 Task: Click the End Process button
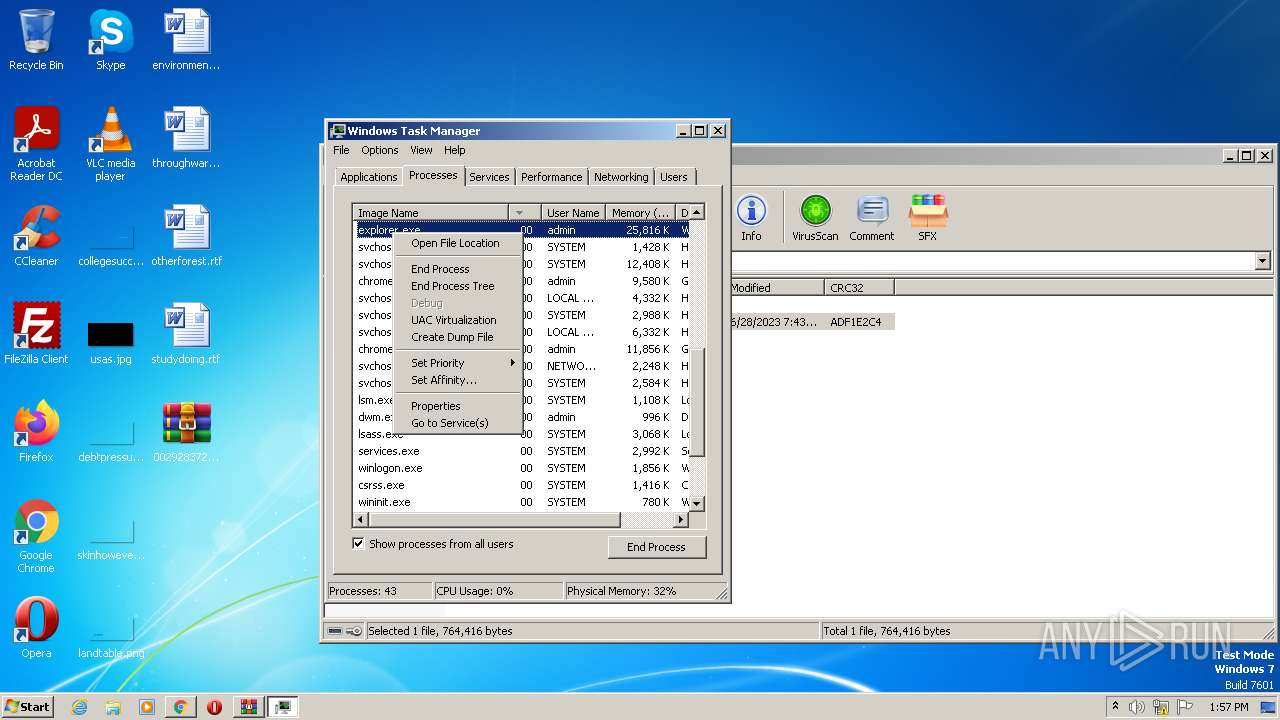tap(656, 547)
